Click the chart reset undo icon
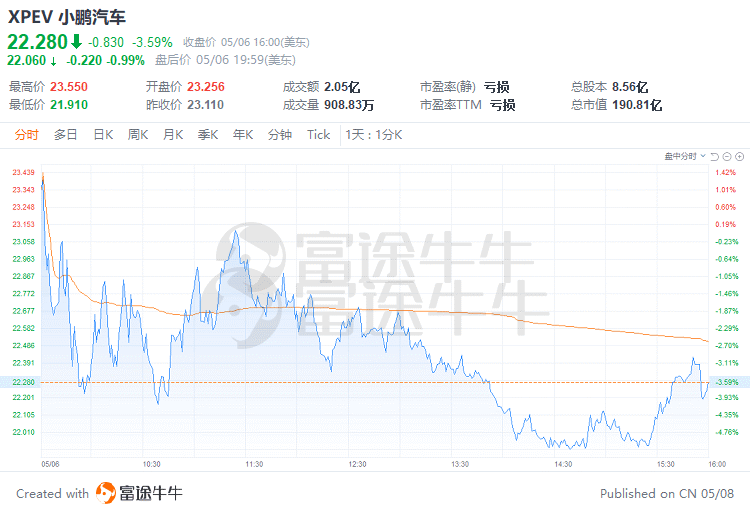750x514 pixels. 715,156
